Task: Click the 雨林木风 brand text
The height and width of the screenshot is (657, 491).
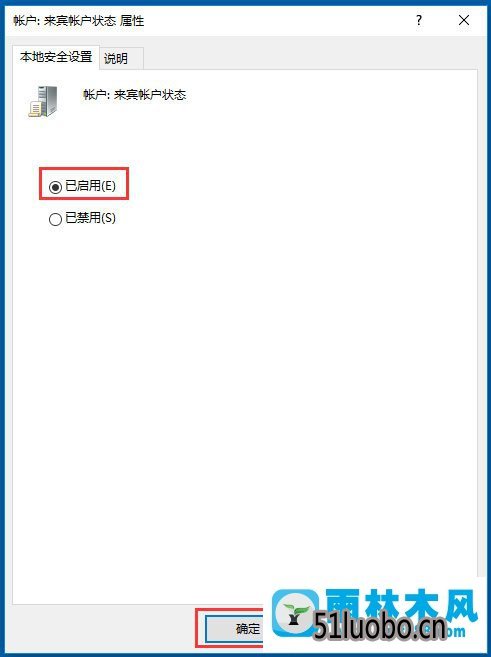Action: [x=401, y=603]
